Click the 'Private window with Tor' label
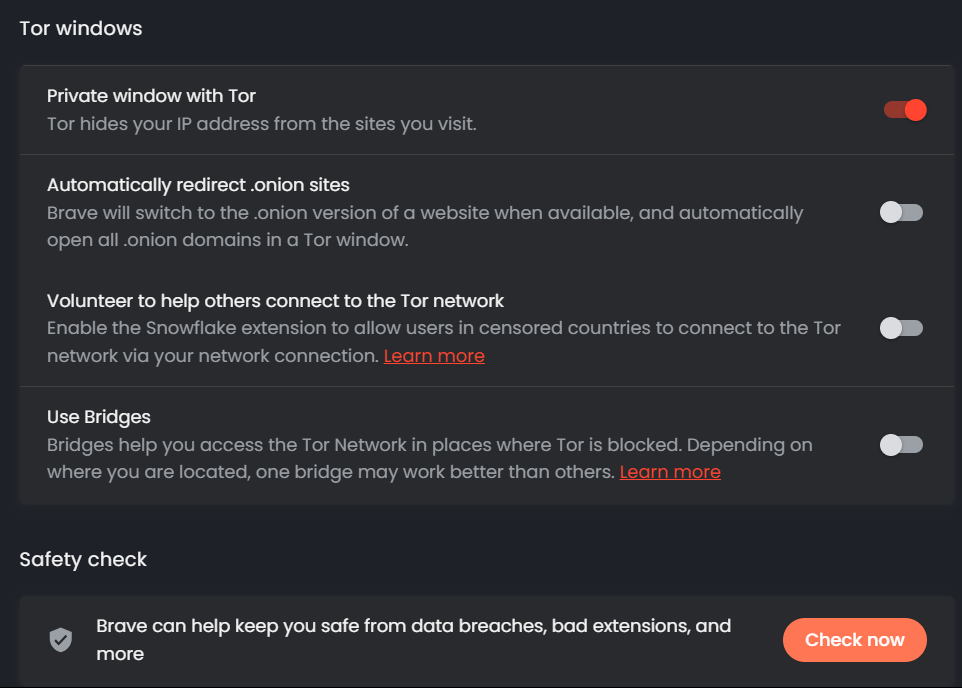Screen dimensions: 962x688 pyautogui.click(x=151, y=96)
